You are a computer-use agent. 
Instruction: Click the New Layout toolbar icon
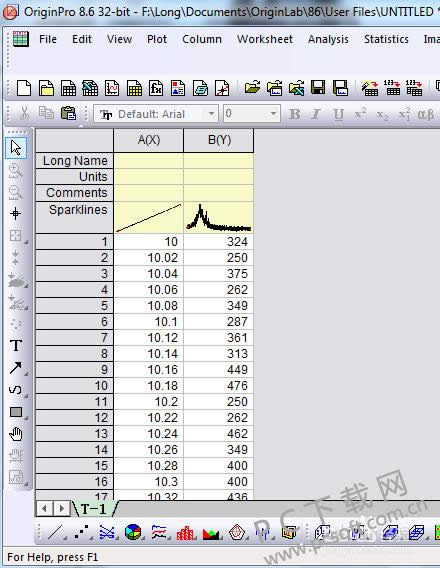point(178,88)
